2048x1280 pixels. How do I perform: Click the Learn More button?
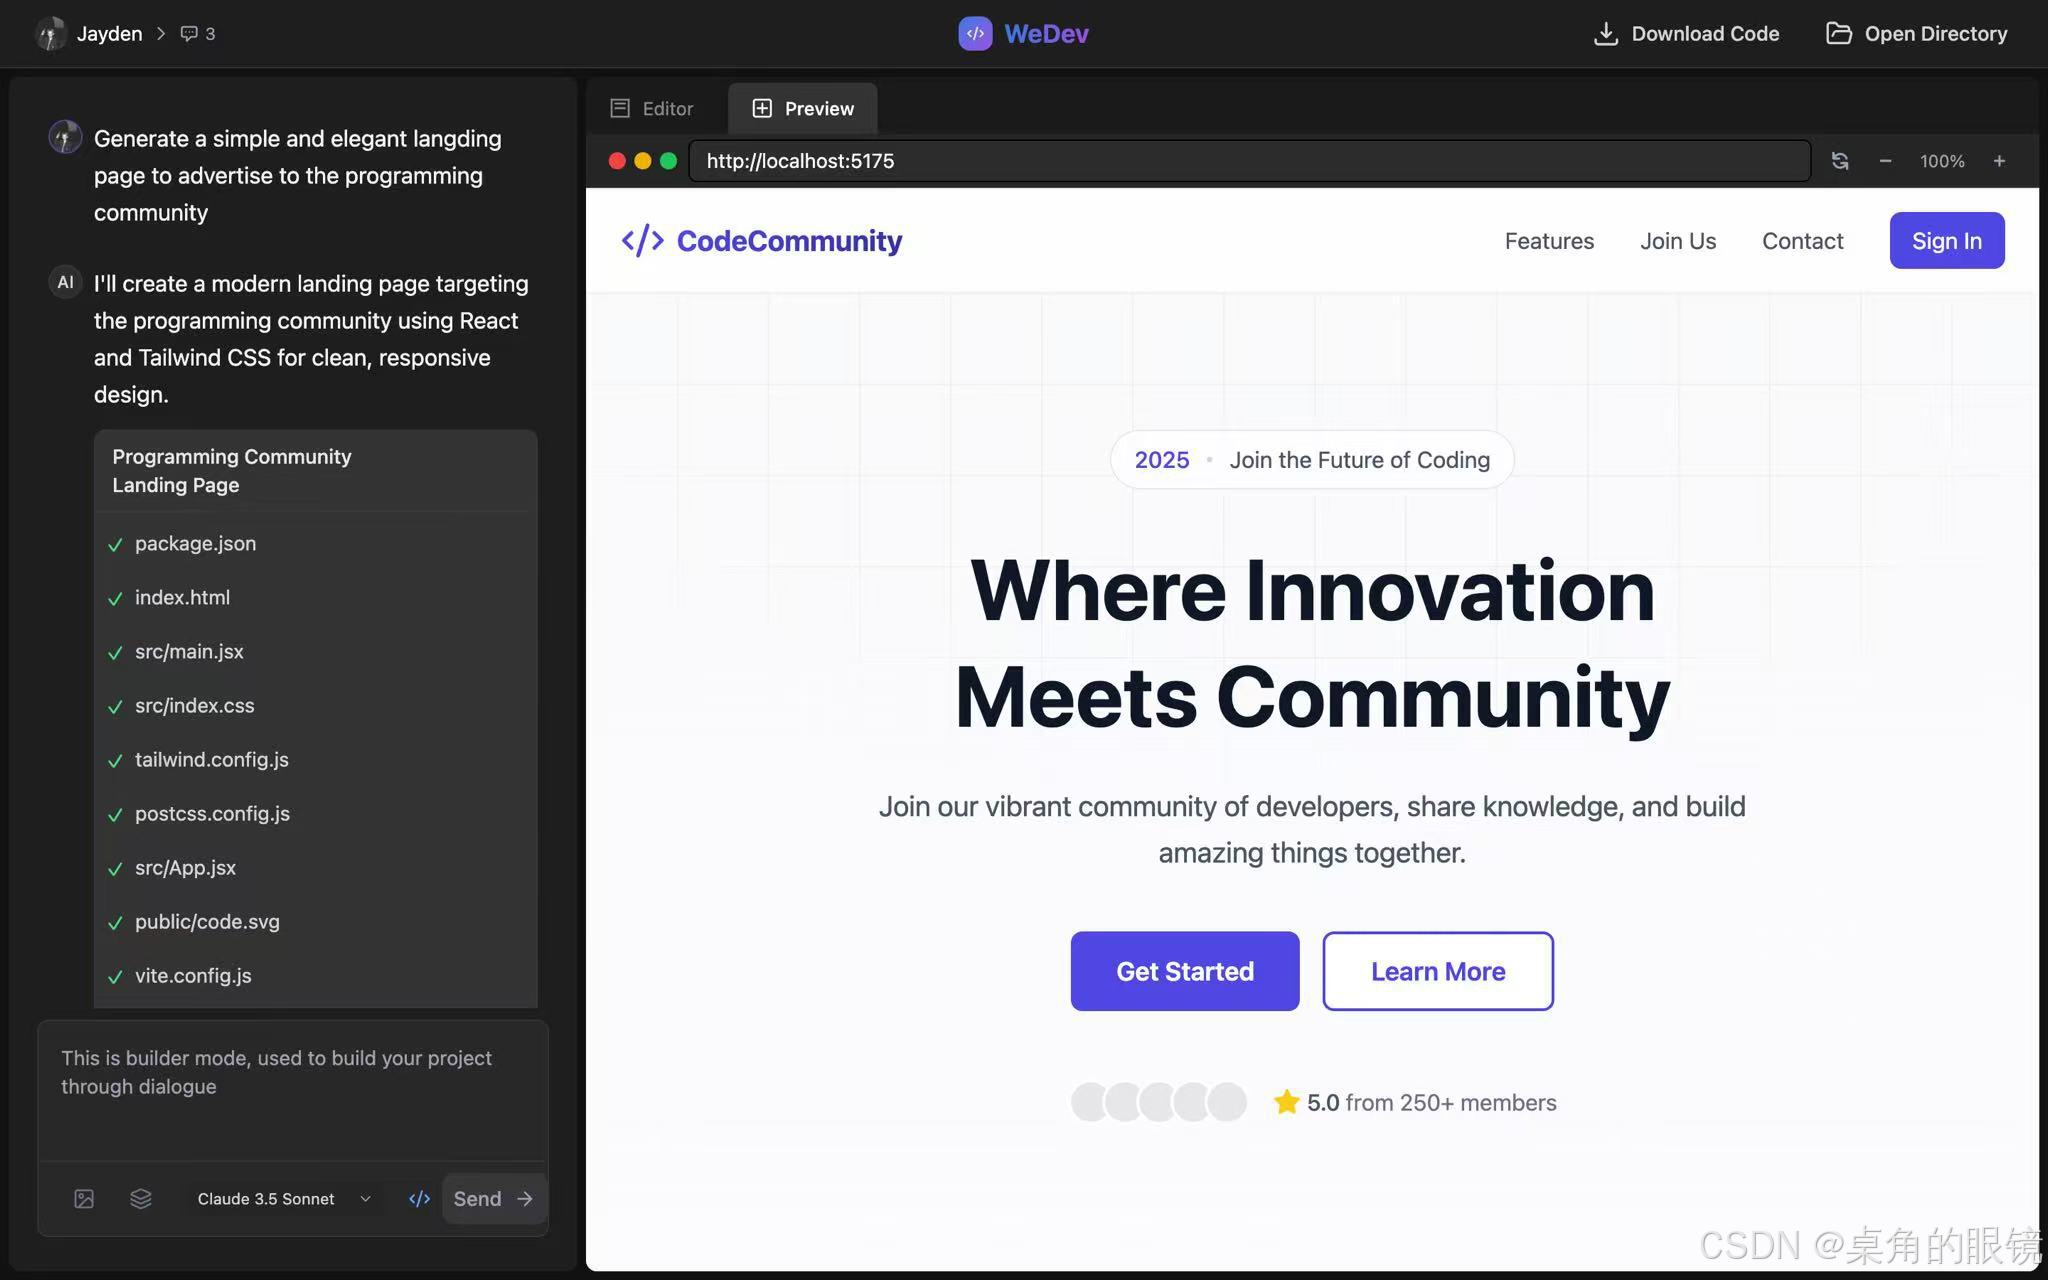click(x=1437, y=971)
